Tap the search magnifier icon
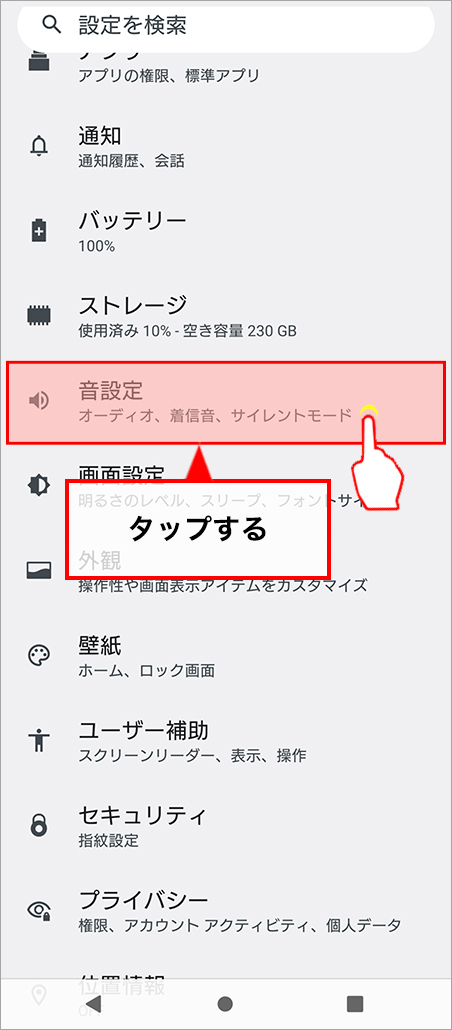The width and height of the screenshot is (452, 1030). (x=51, y=24)
